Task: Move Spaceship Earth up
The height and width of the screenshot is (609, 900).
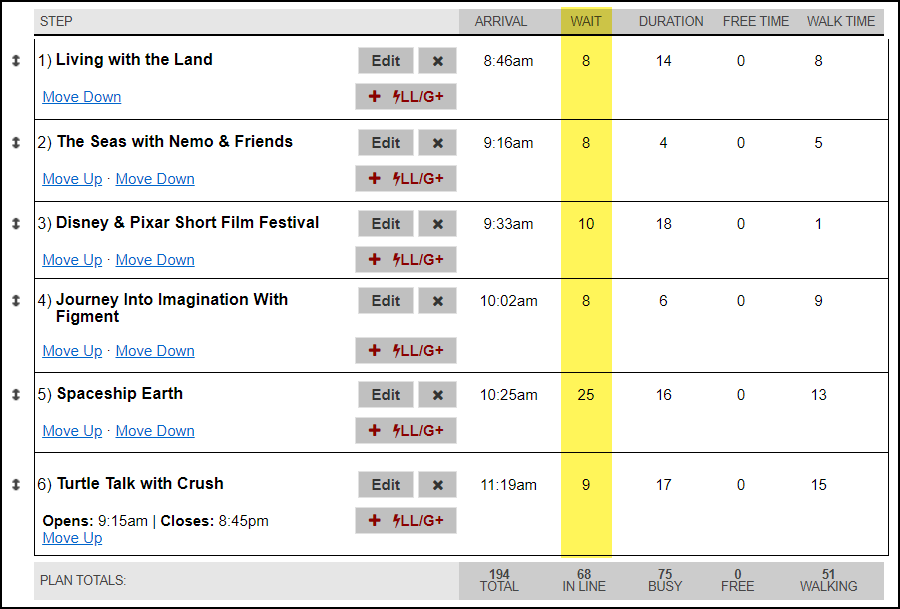Action: click(x=72, y=431)
